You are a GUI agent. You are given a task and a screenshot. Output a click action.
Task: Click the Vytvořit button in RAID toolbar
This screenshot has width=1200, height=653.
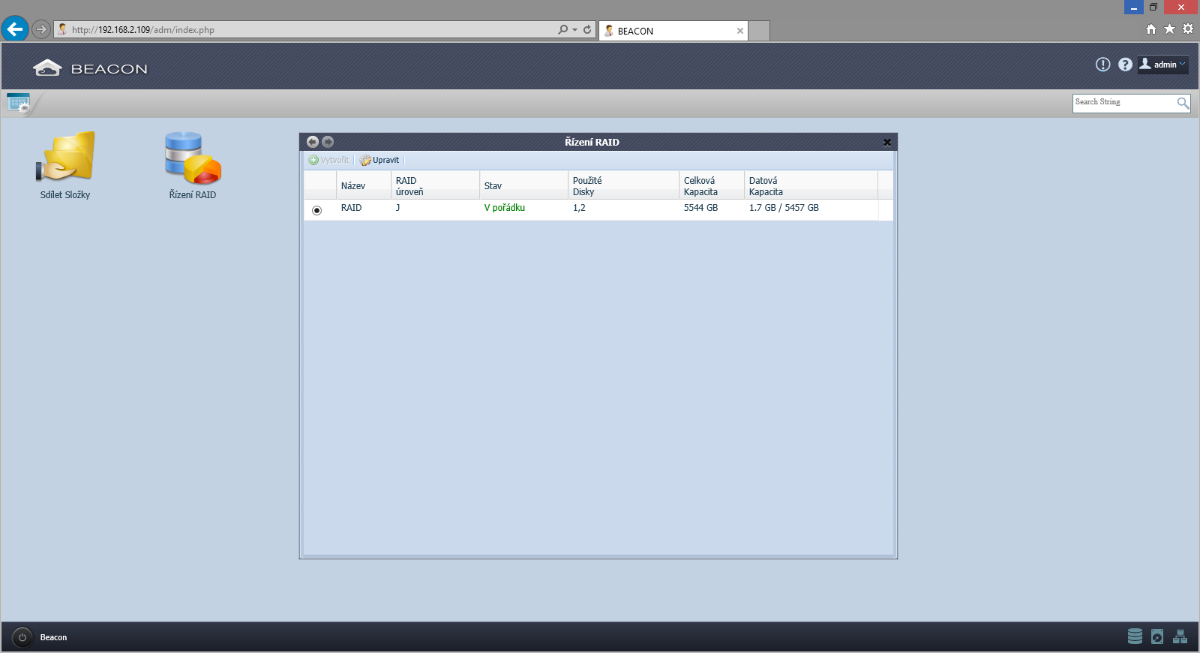[x=329, y=160]
